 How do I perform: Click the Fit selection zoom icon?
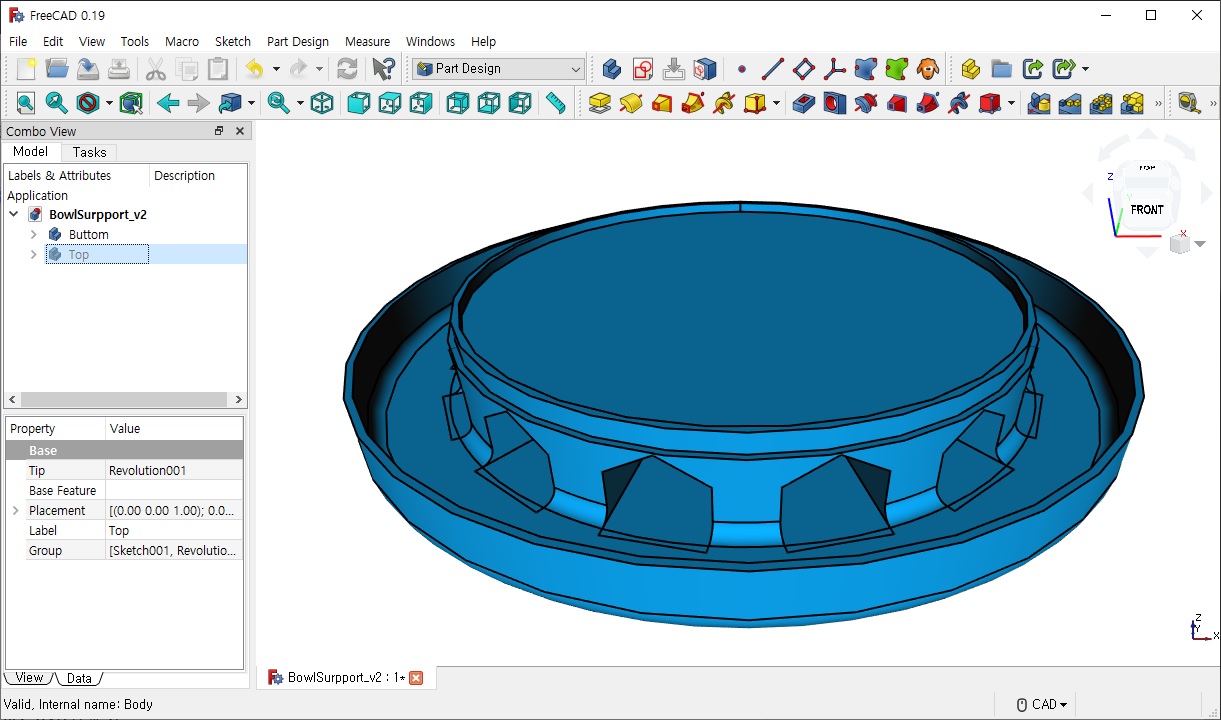tap(56, 103)
